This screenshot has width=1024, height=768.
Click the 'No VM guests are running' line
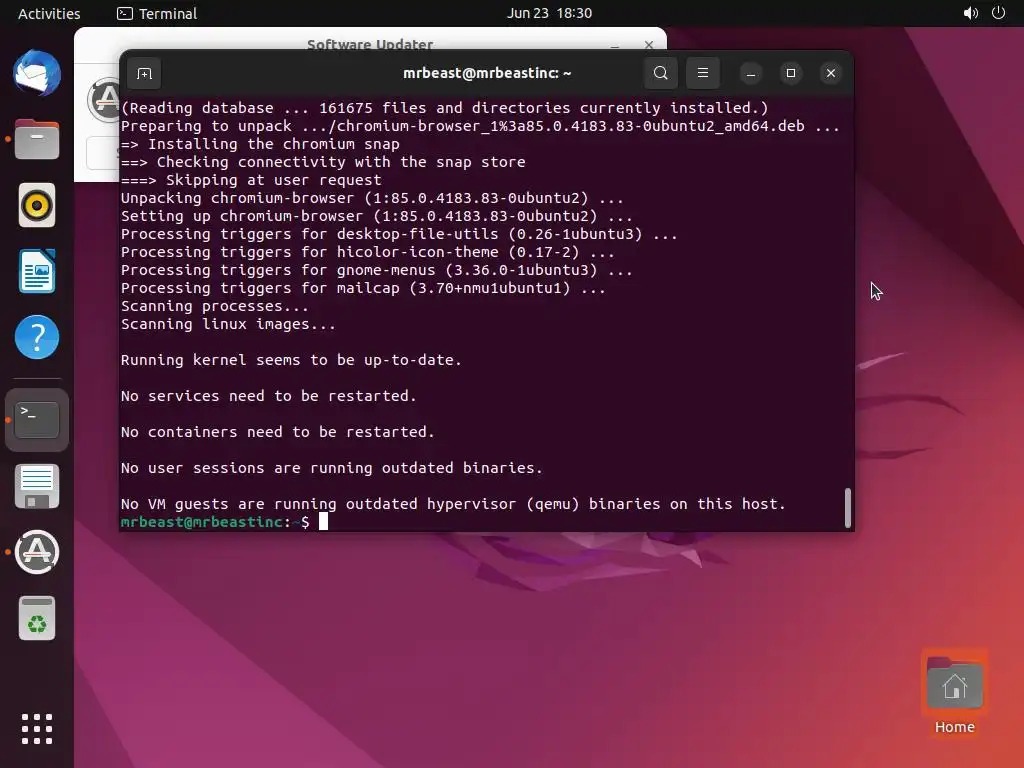(453, 504)
